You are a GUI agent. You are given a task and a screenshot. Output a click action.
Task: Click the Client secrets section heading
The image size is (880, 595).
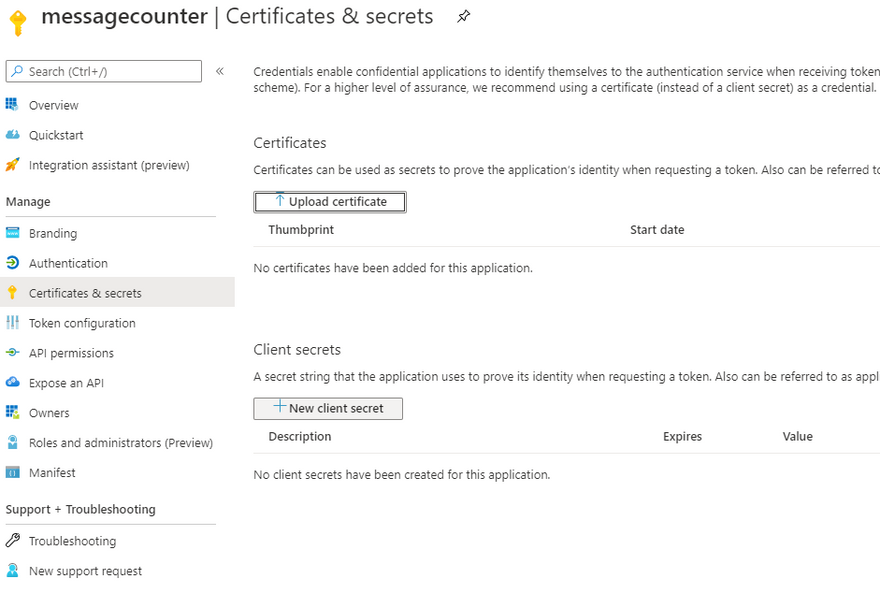coord(297,349)
